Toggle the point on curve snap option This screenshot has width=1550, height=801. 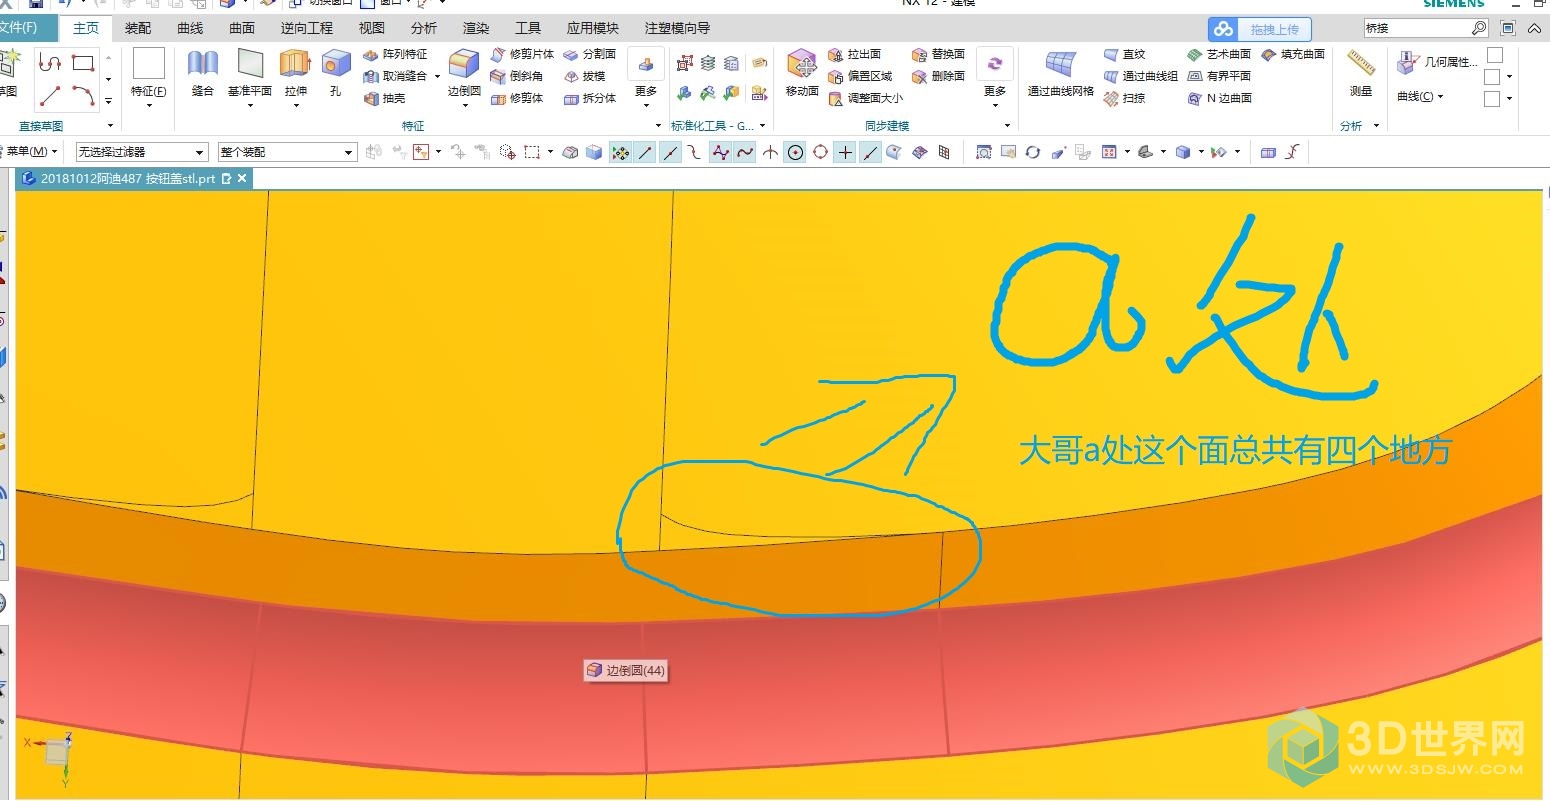[870, 152]
